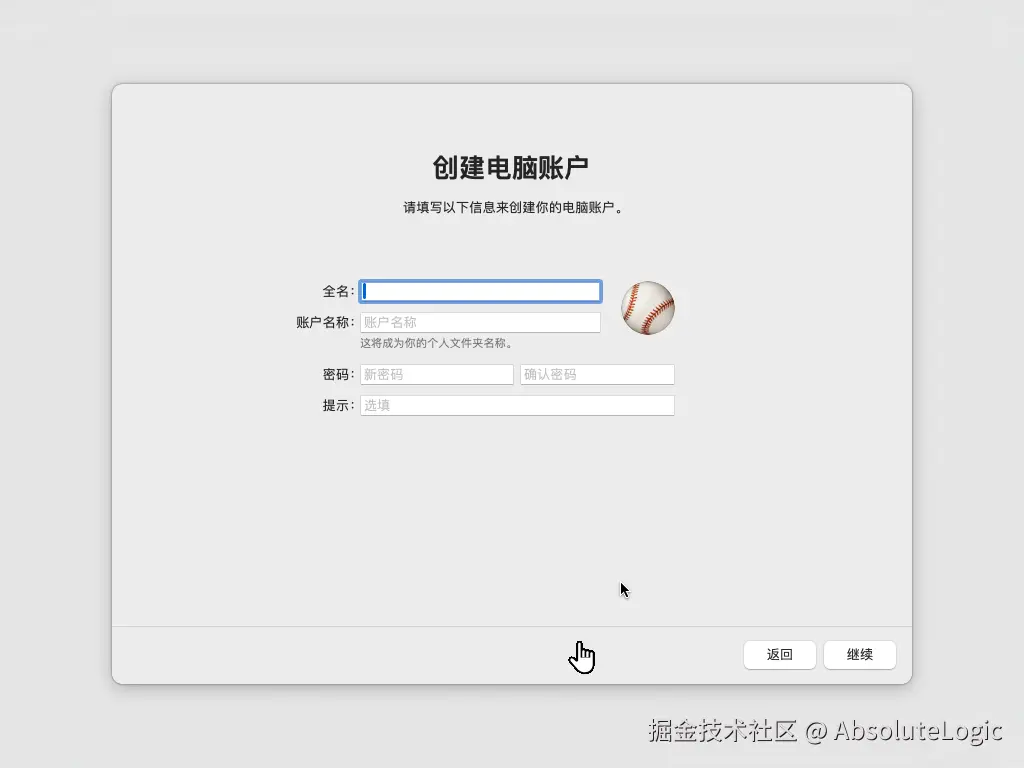Image resolution: width=1024 pixels, height=768 pixels.
Task: Click the 提示 hint field (选填)
Action: (517, 405)
